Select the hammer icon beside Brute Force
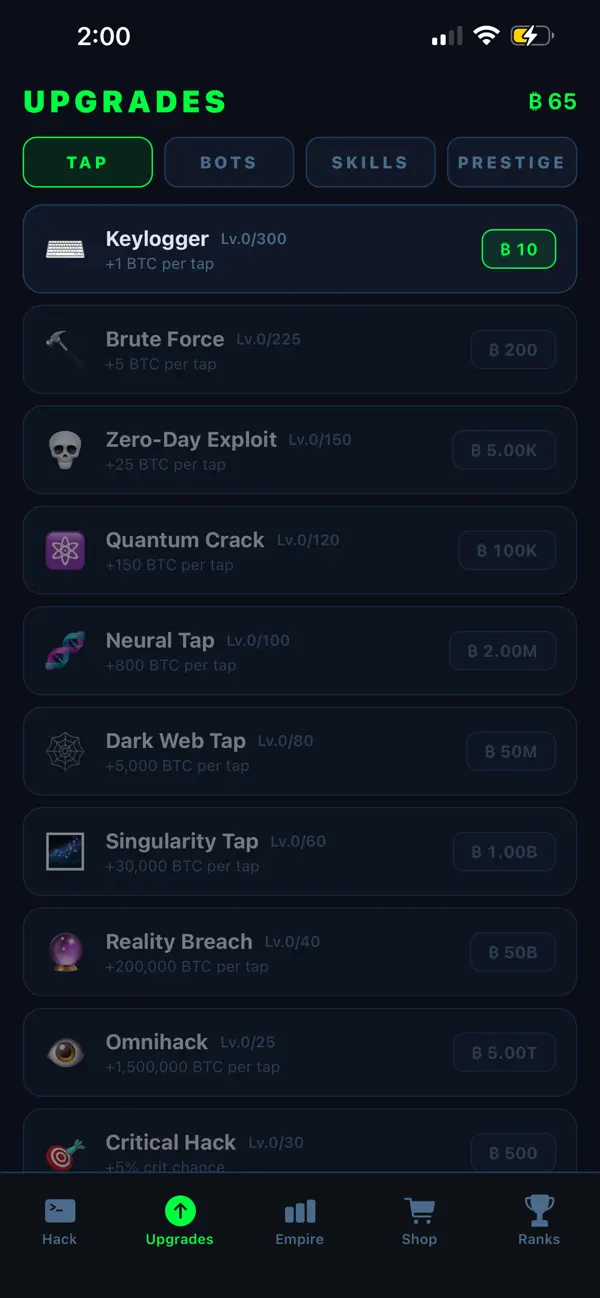 [x=65, y=348]
